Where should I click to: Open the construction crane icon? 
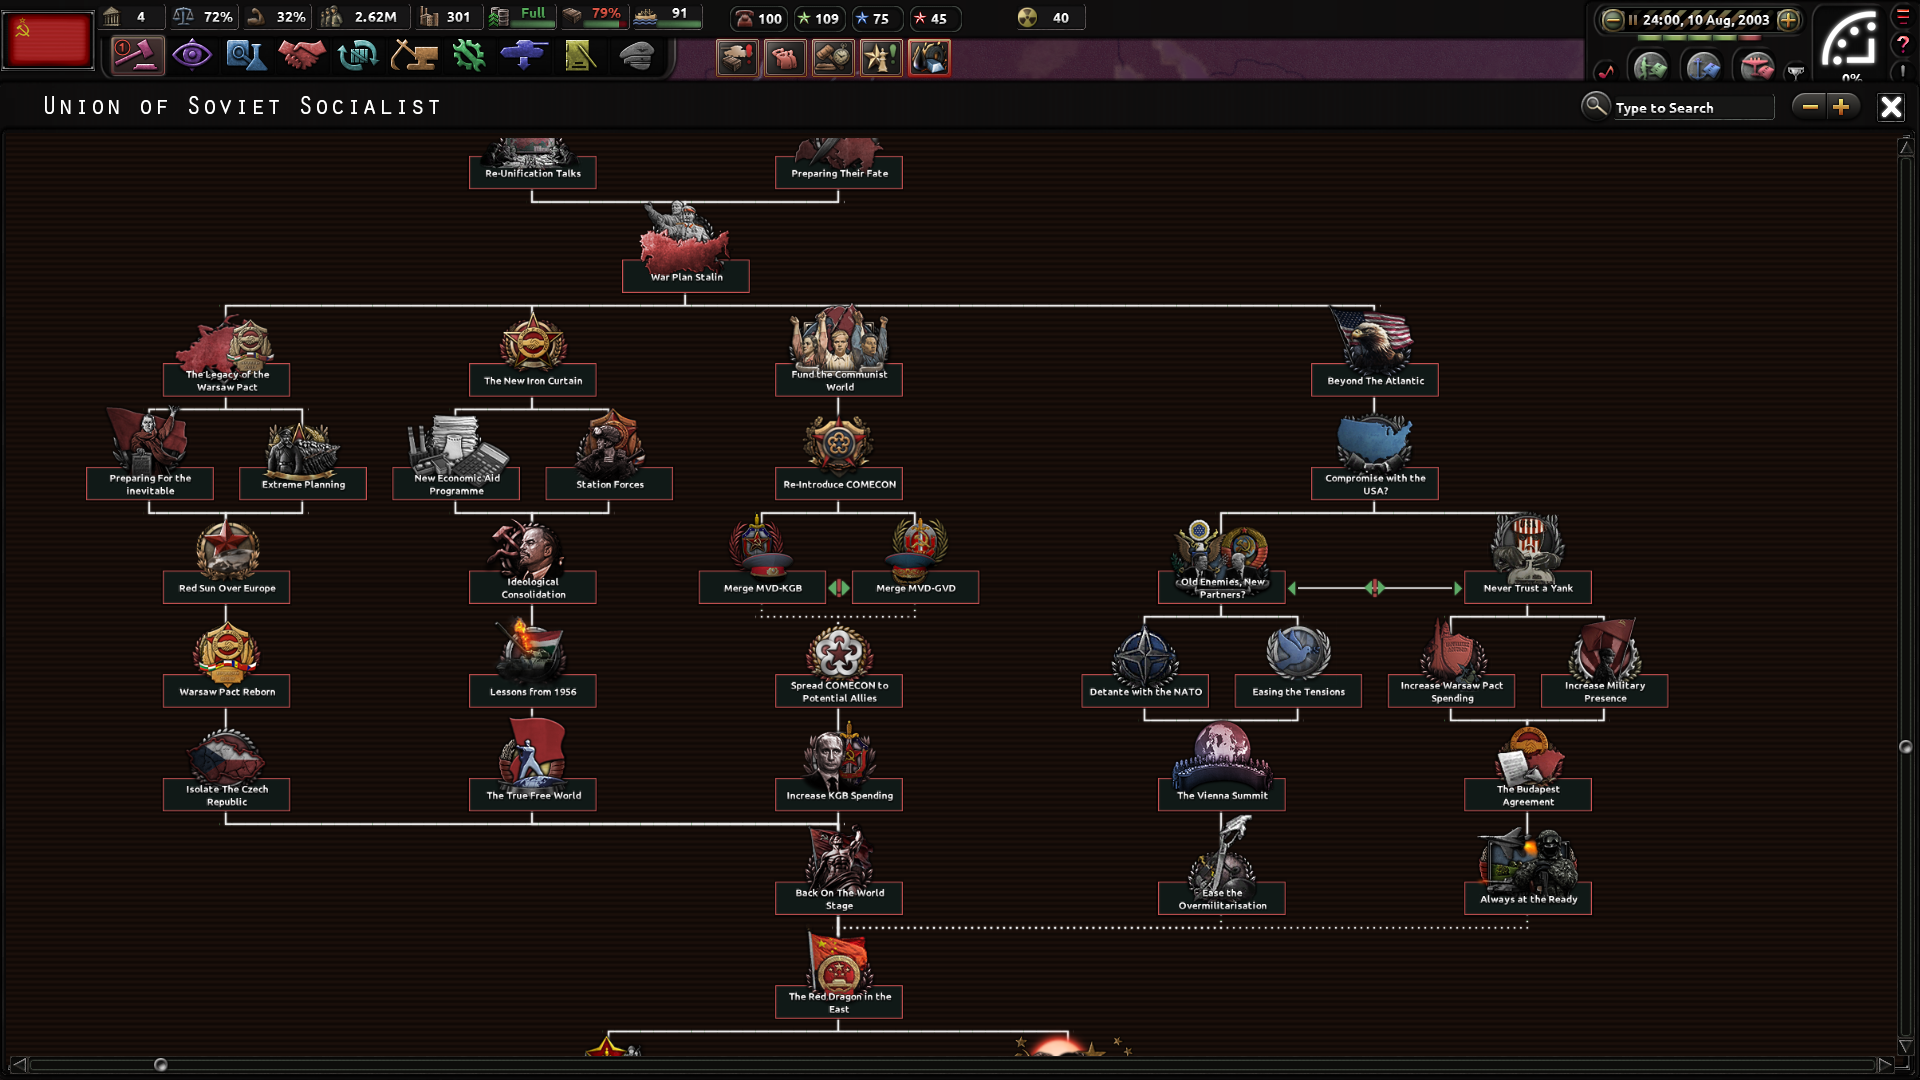[413, 55]
